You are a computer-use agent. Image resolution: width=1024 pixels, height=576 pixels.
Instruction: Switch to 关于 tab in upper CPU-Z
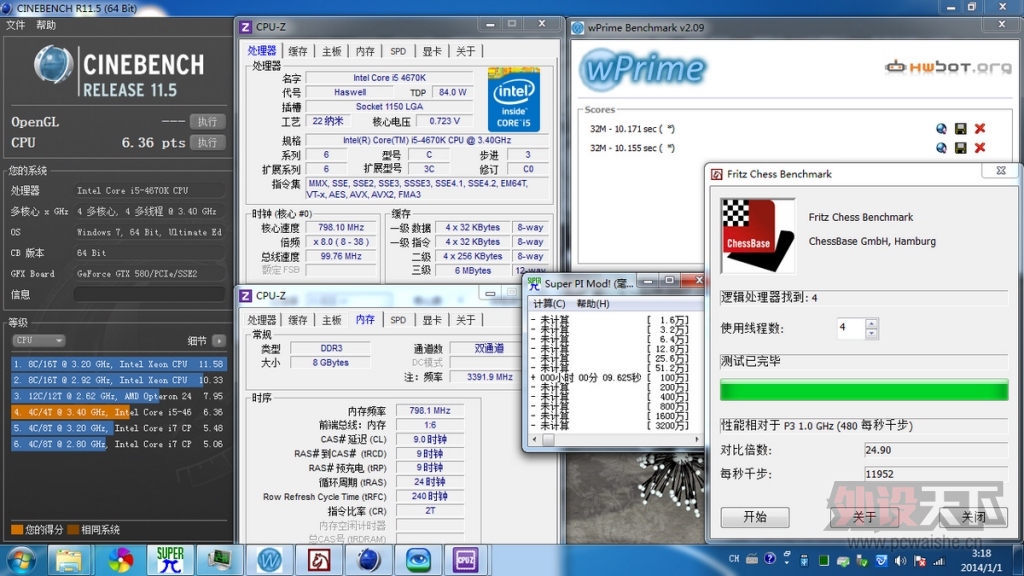tap(466, 51)
